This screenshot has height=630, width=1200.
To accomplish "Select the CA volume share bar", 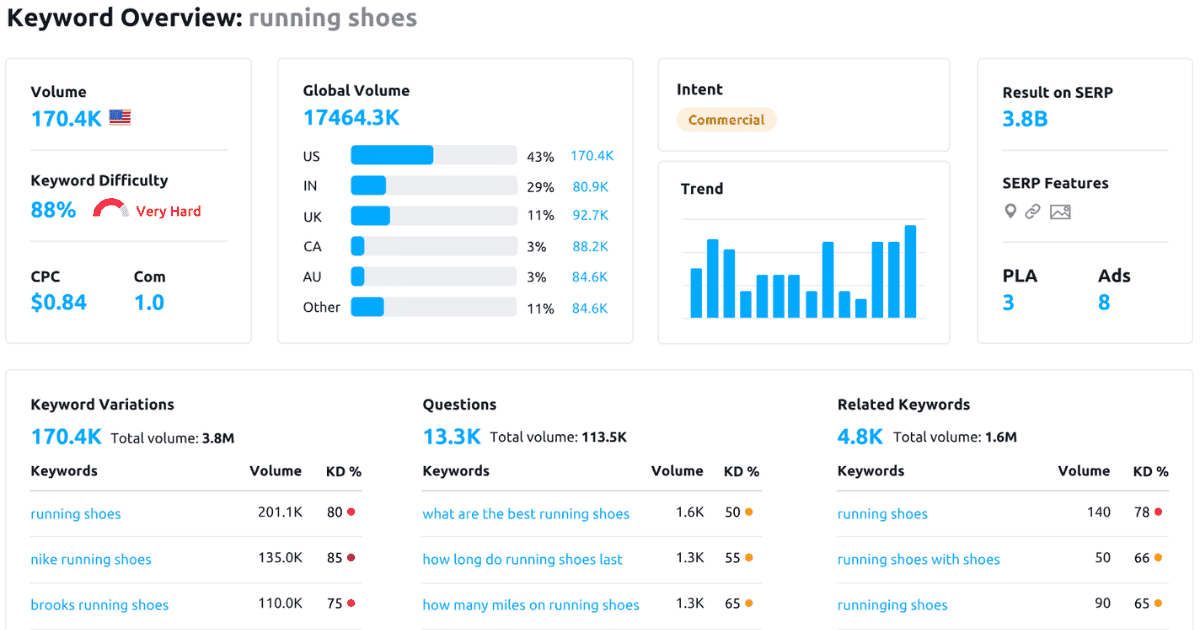I will pyautogui.click(x=433, y=246).
